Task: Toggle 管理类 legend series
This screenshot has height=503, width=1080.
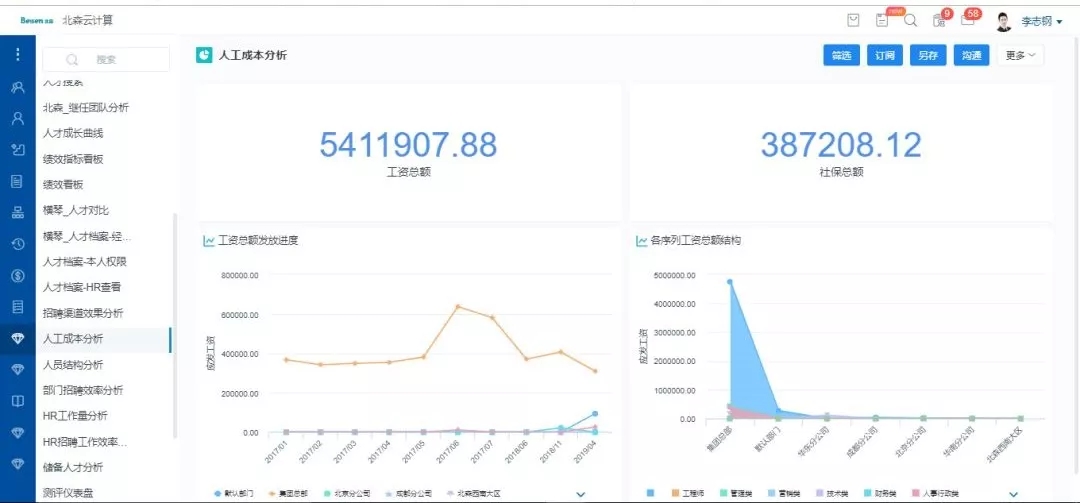Action: [x=735, y=494]
